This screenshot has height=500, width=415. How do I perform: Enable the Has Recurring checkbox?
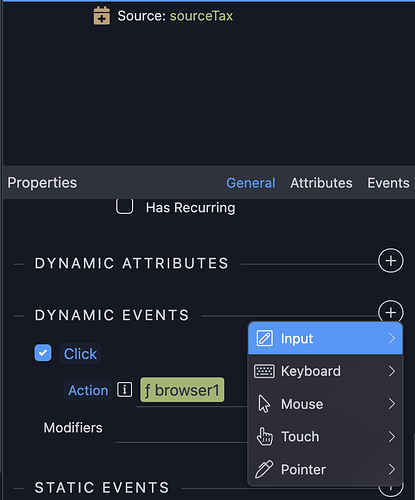click(124, 207)
